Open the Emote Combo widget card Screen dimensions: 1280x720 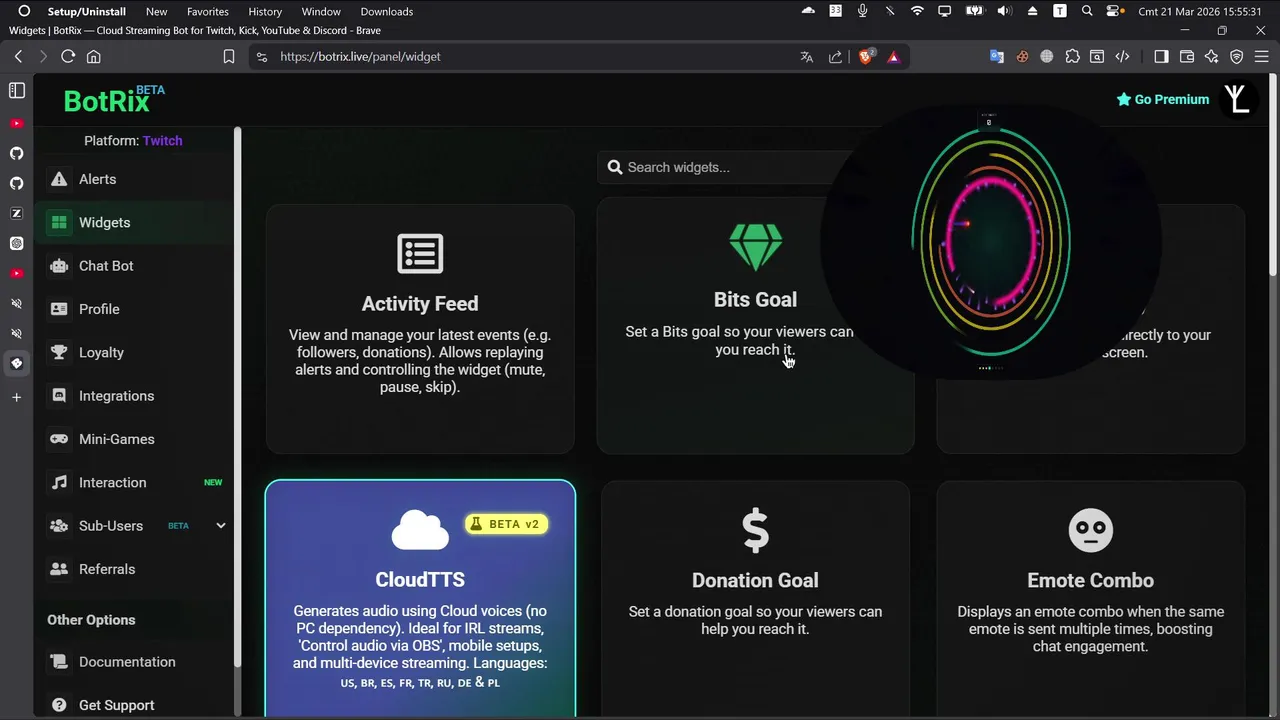pos(1090,598)
